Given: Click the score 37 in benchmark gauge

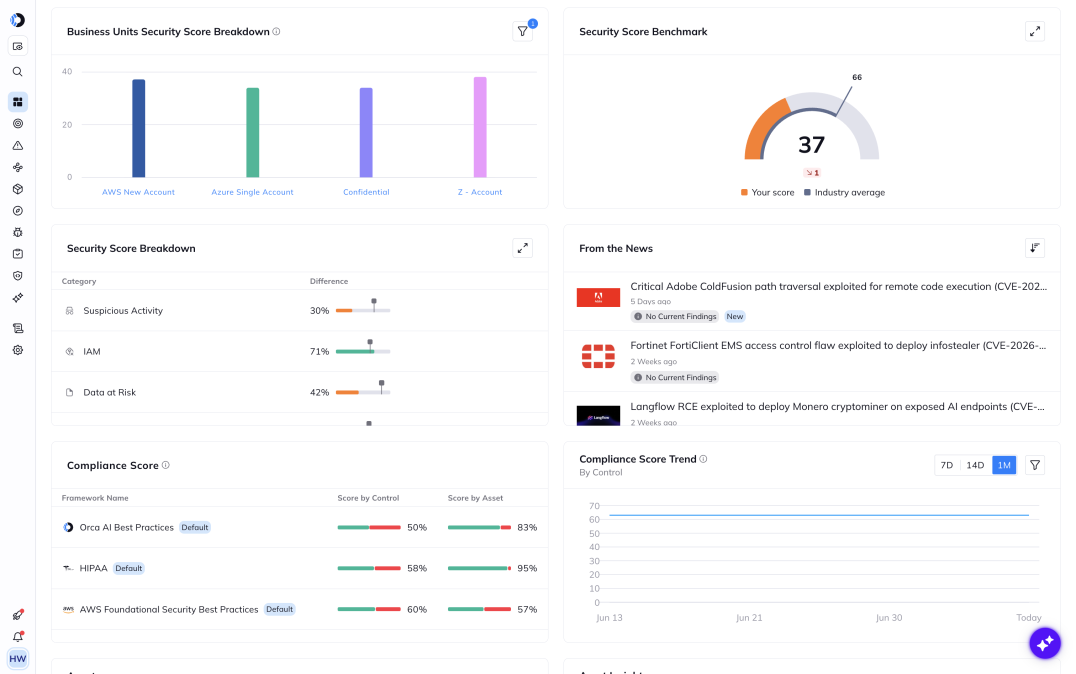Looking at the screenshot, I should (811, 145).
